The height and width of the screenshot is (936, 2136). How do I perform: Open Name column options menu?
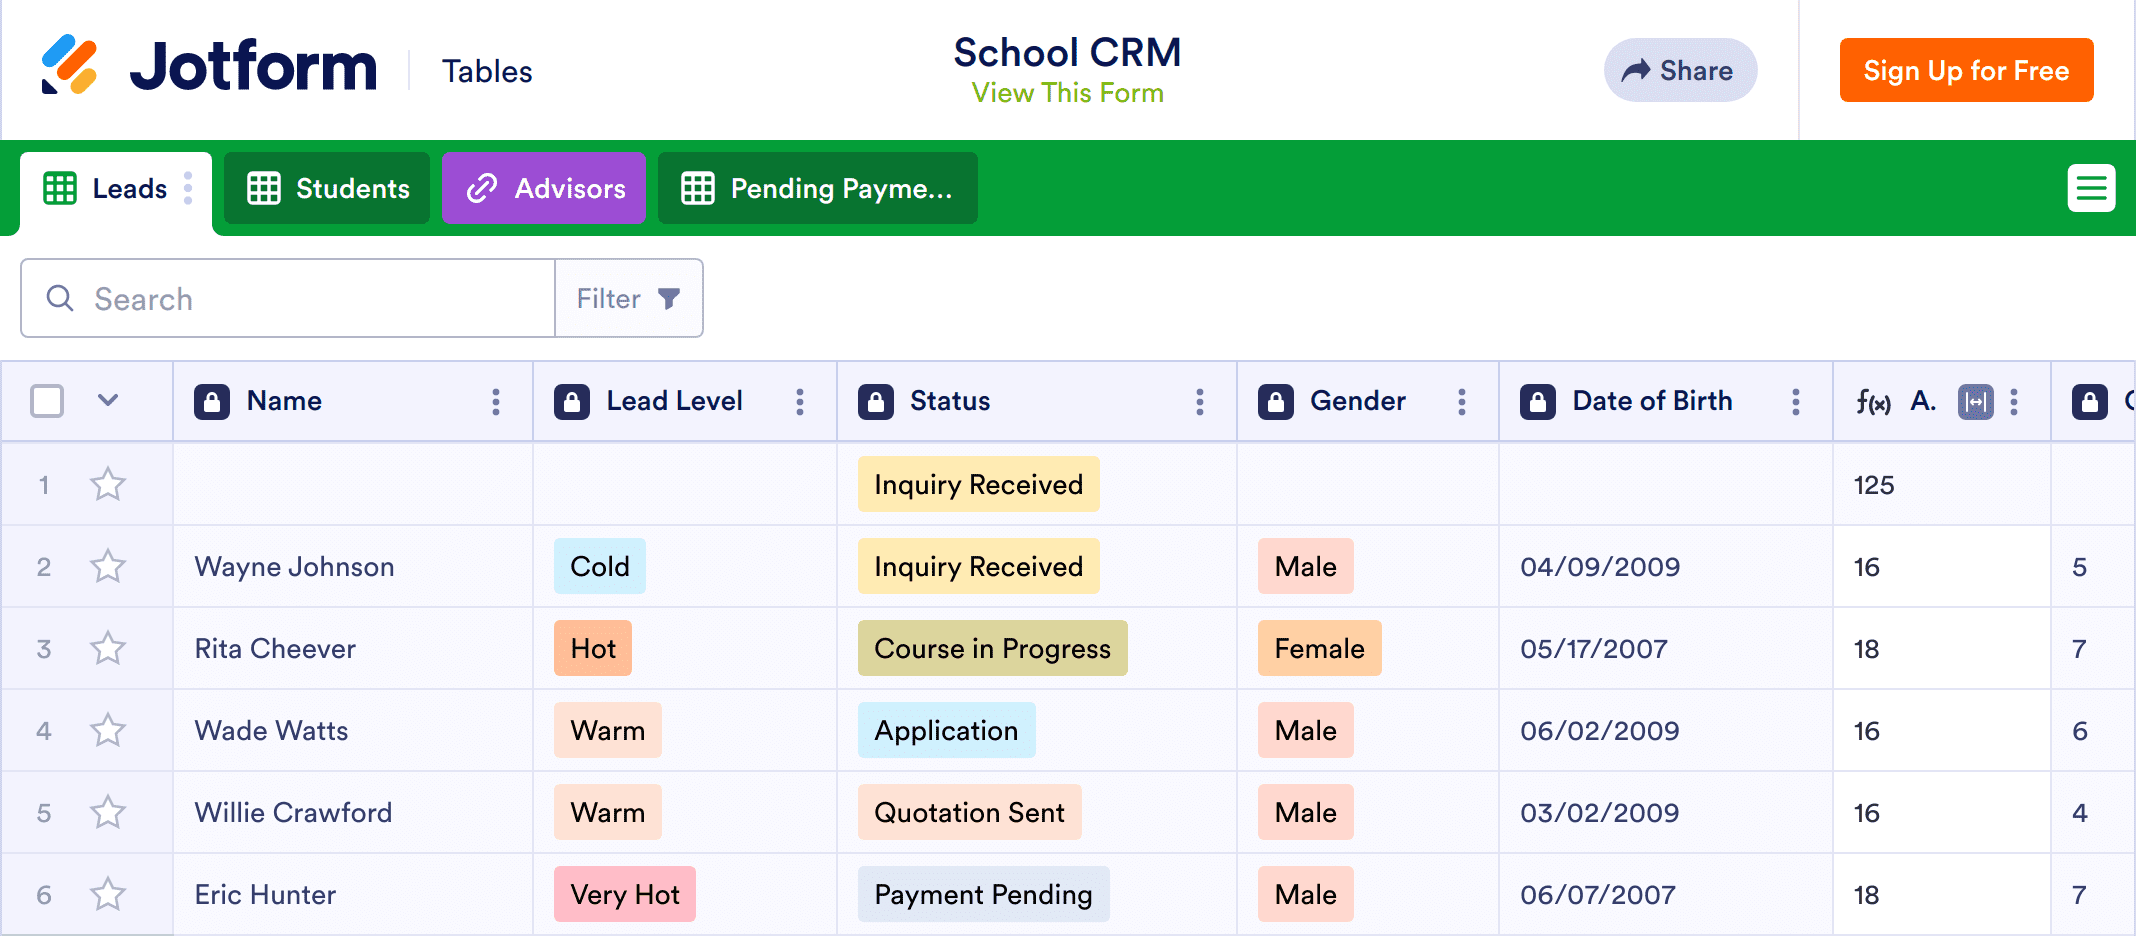[495, 402]
